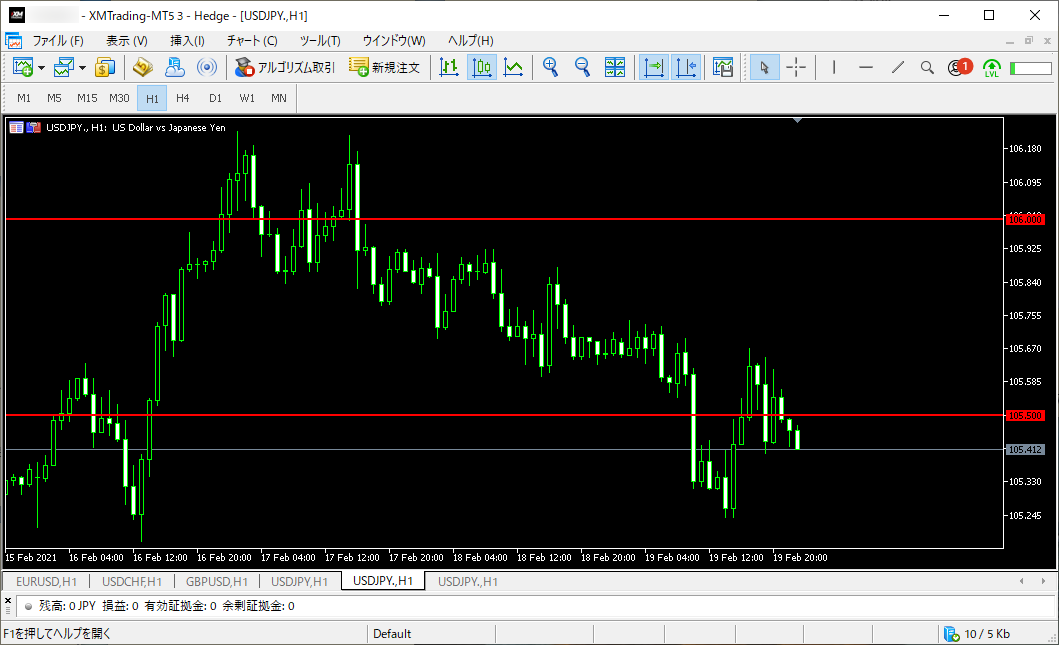Image resolution: width=1059 pixels, height=645 pixels.
Task: Click the zoom in magnifier icon
Action: click(x=550, y=67)
